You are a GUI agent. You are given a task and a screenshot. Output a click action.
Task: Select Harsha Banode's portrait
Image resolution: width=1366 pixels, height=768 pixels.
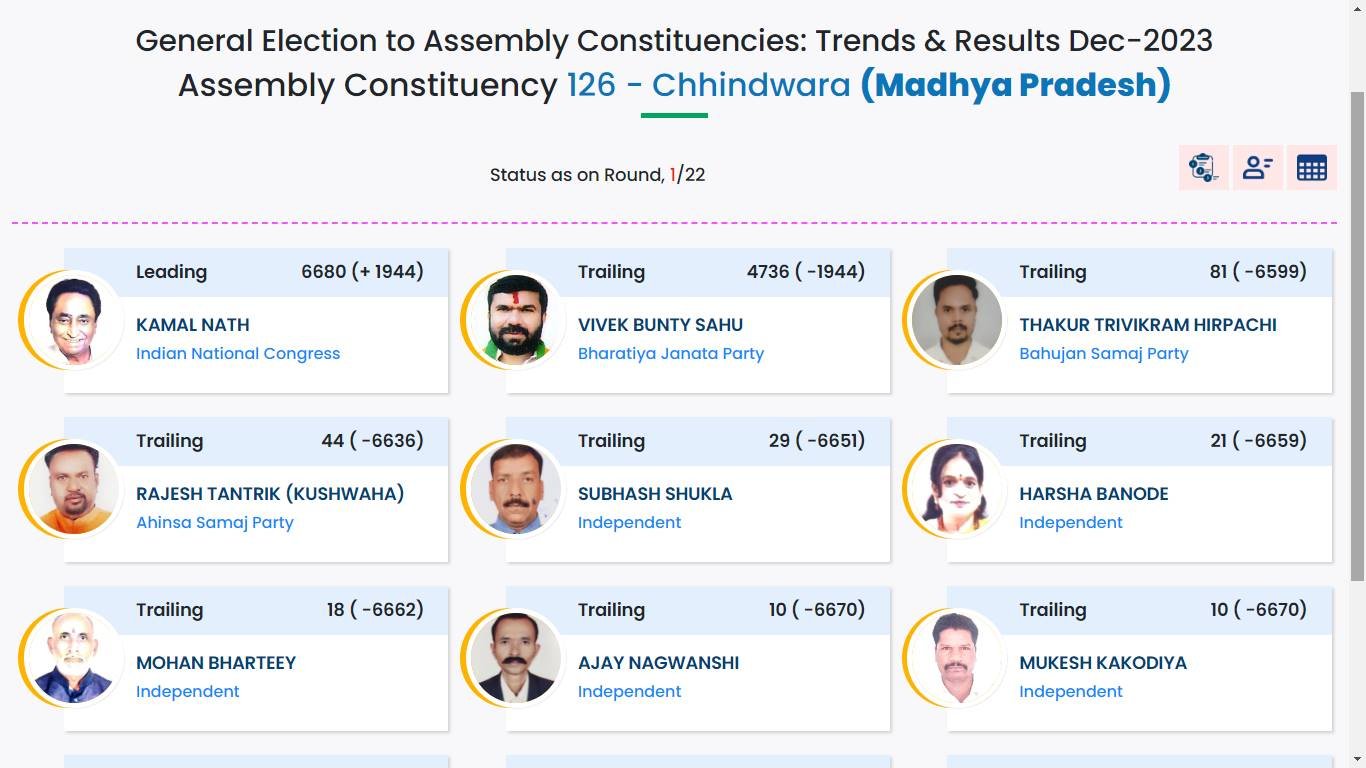(x=957, y=489)
